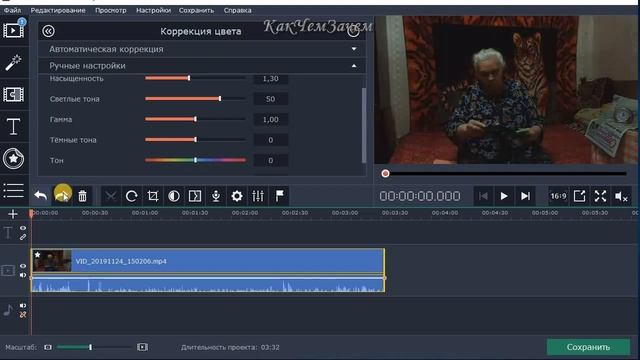Go back from Color correction panel
Image resolution: width=640 pixels, height=360 pixels.
tap(48, 31)
